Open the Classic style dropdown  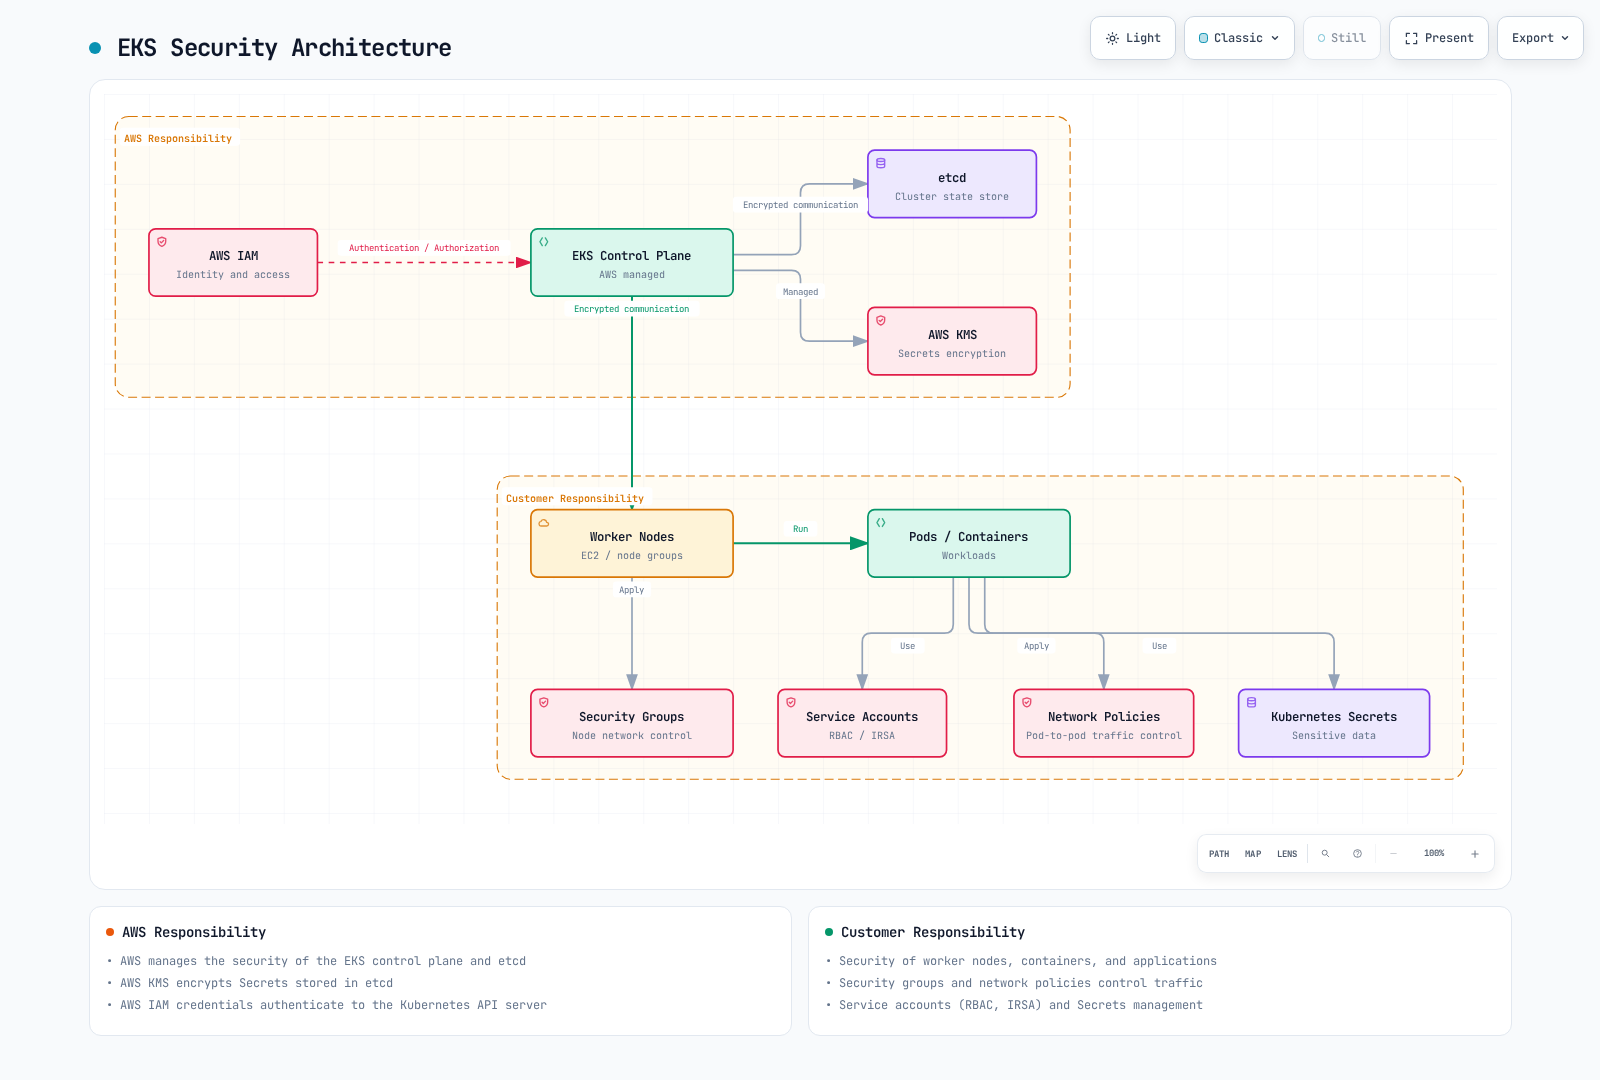[1239, 38]
